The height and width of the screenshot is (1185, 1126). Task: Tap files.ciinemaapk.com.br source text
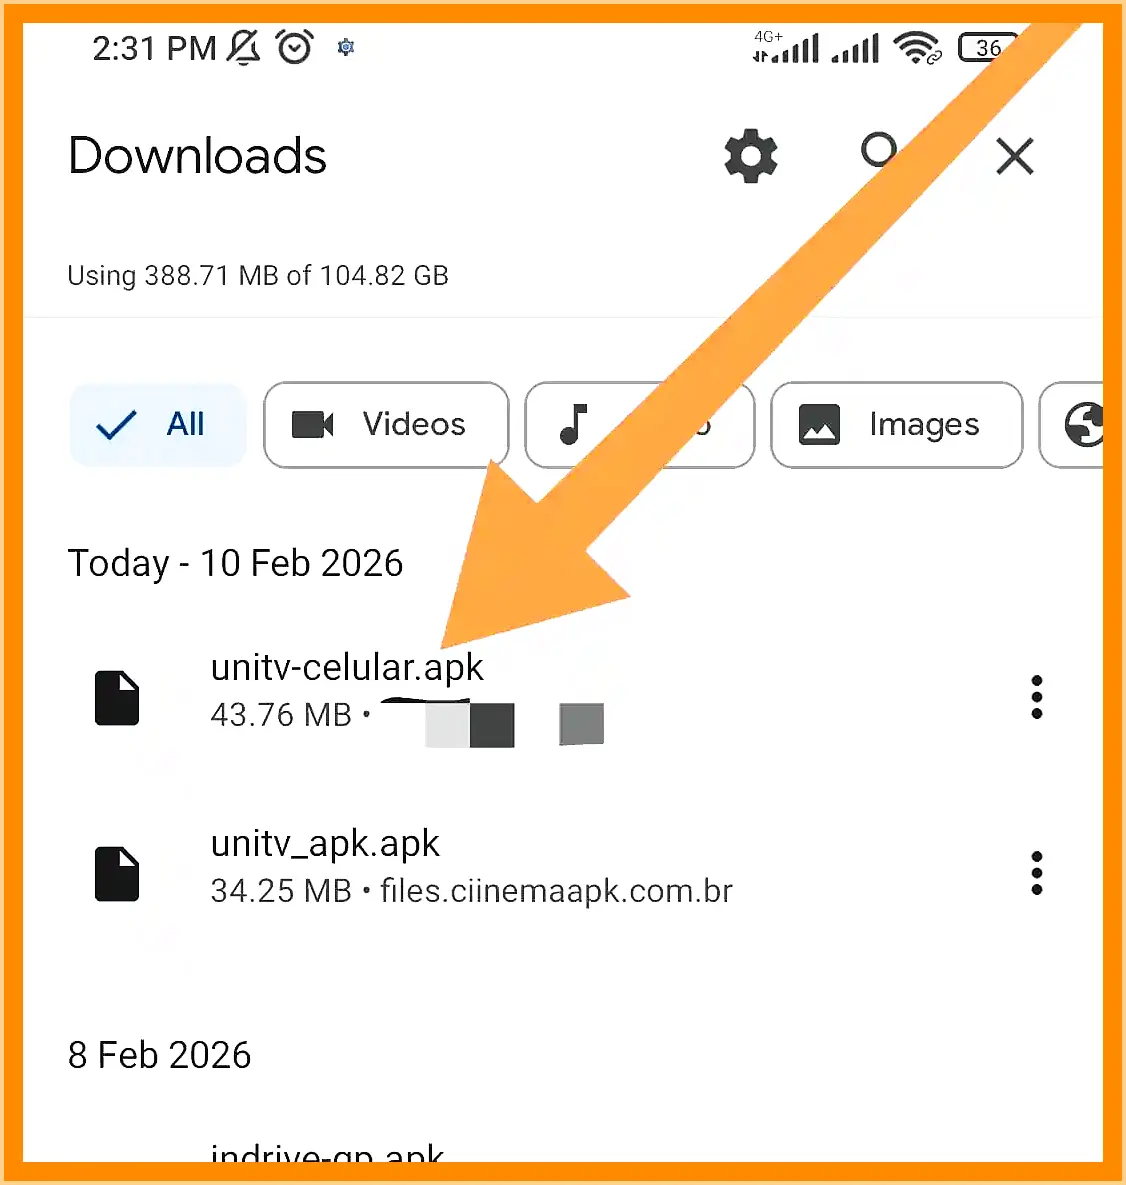(x=556, y=891)
